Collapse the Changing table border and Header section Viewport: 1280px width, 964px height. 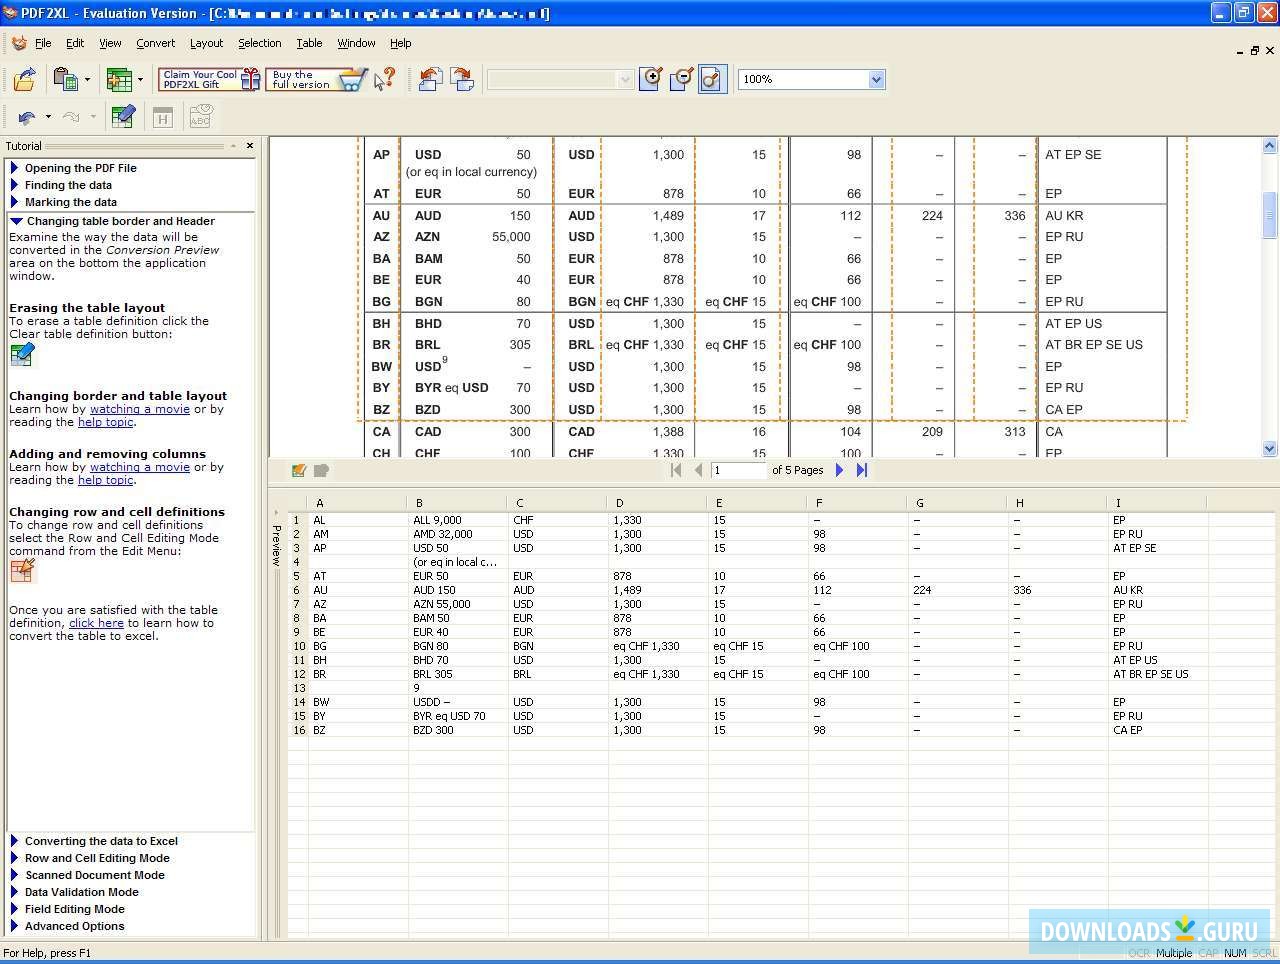click(122, 221)
